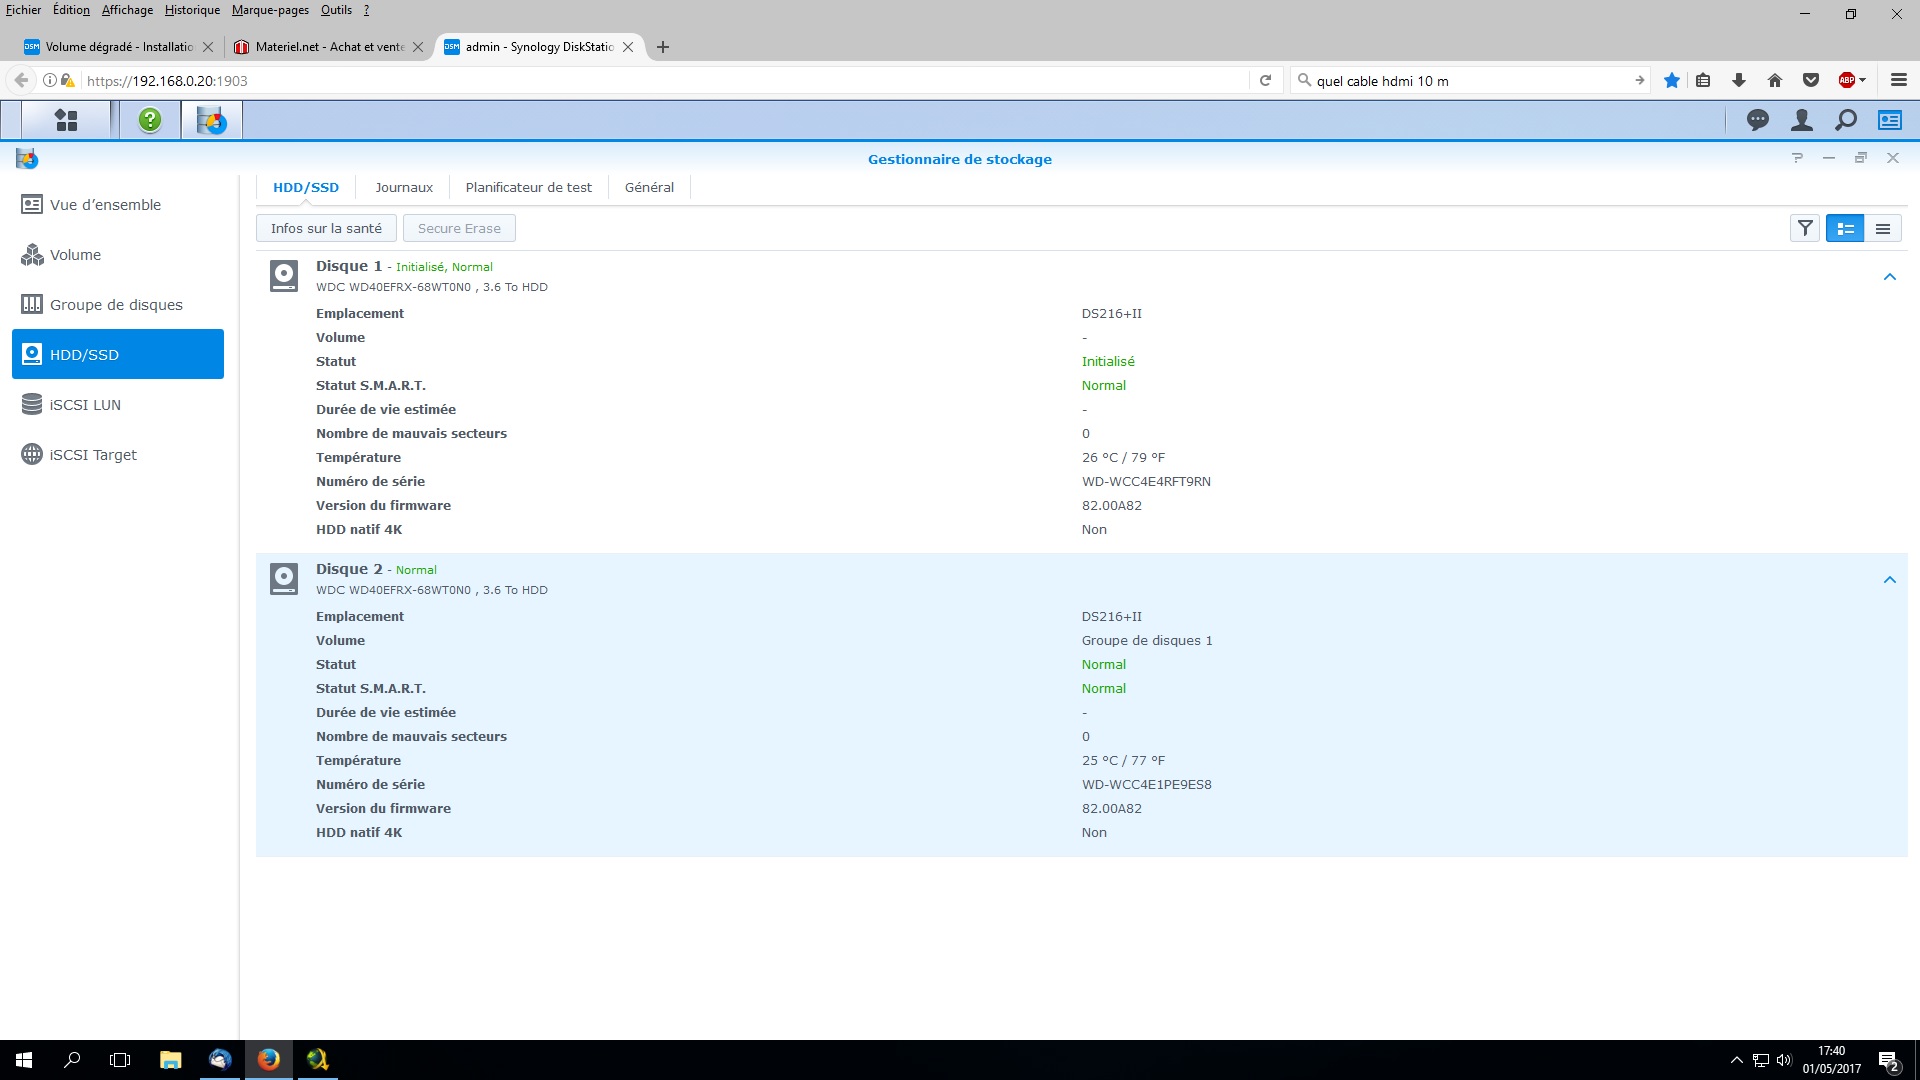Open the DSM main menu grid icon

tap(66, 120)
